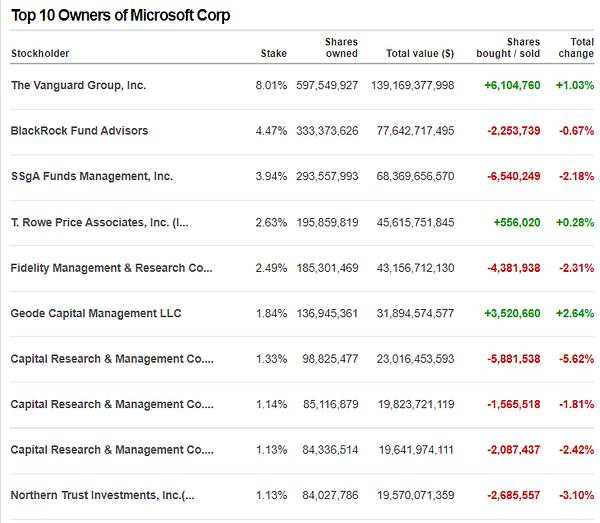Click total value 45,615,751,845

(x=415, y=222)
